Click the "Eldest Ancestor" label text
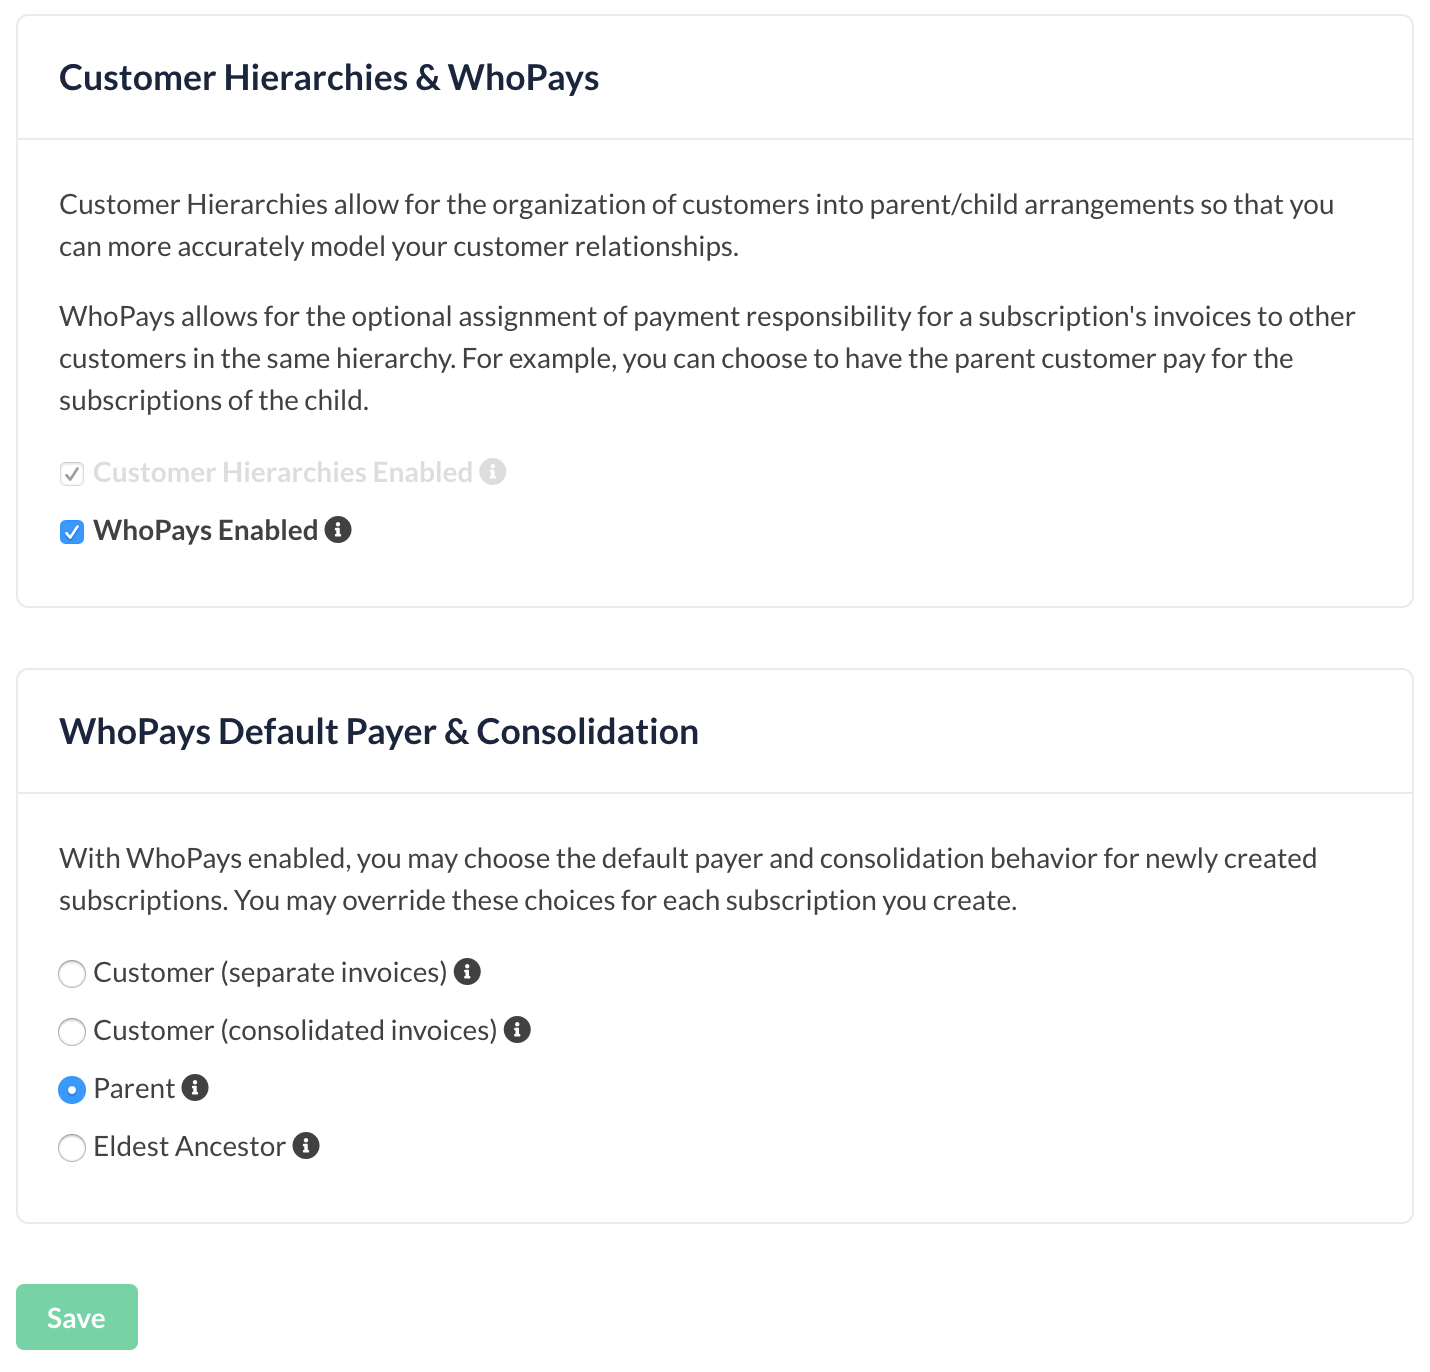This screenshot has height=1372, width=1430. (x=189, y=1146)
